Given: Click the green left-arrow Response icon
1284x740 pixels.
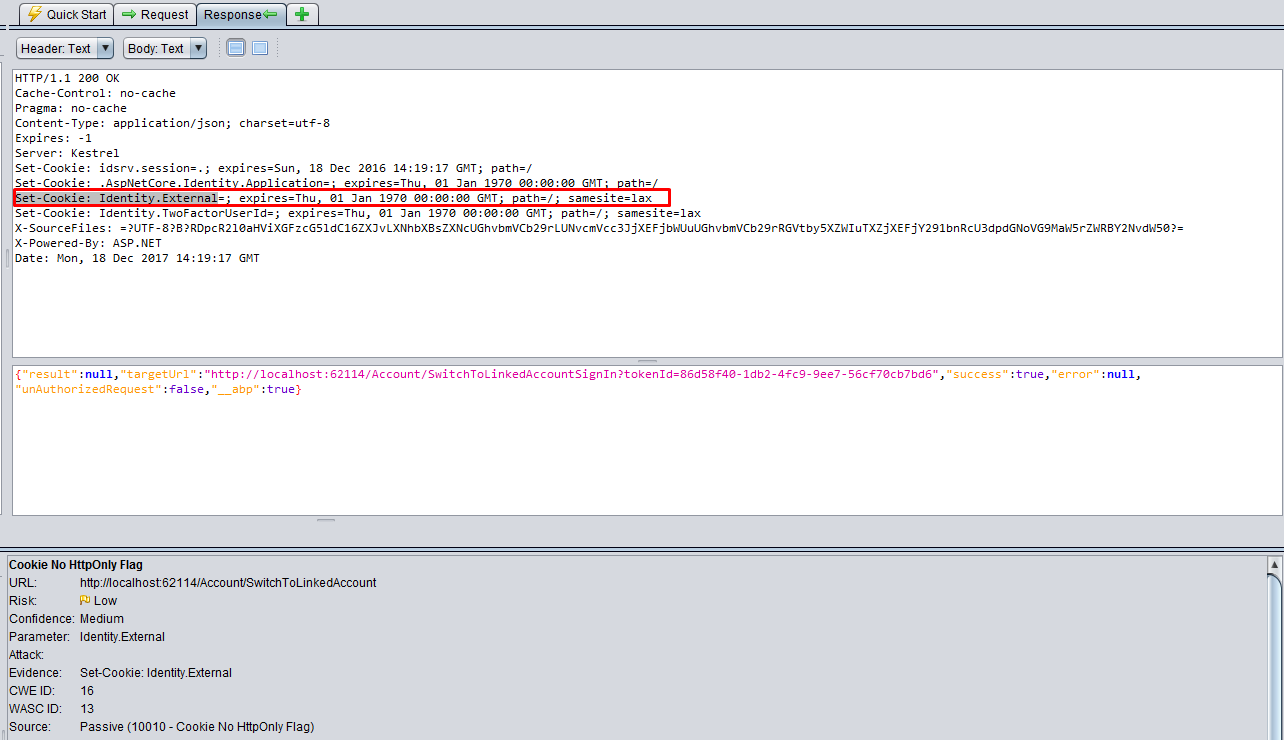Looking at the screenshot, I should [x=270, y=14].
